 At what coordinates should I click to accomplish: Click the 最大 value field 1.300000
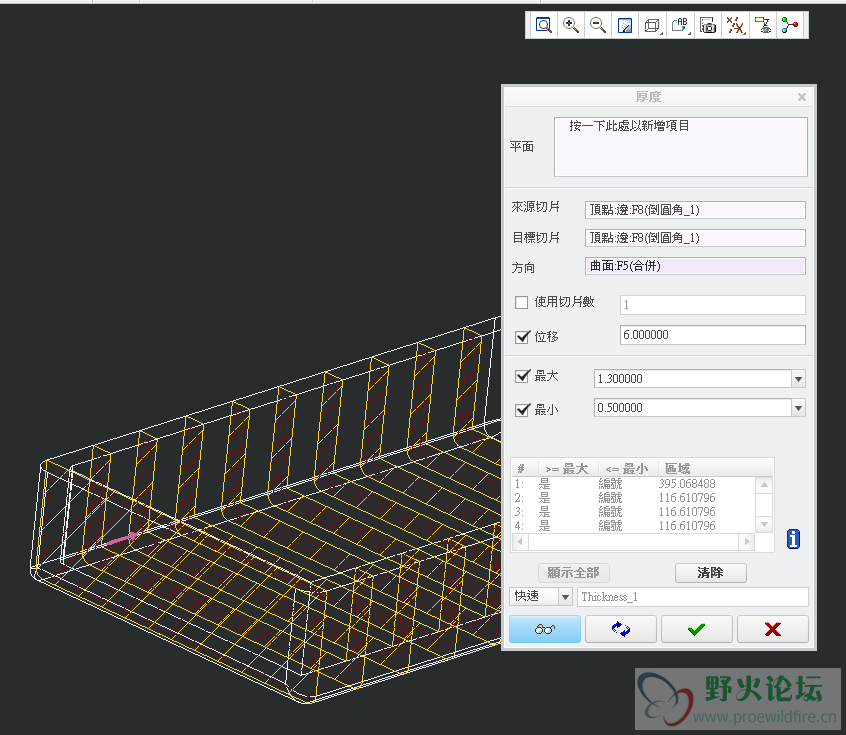point(693,379)
